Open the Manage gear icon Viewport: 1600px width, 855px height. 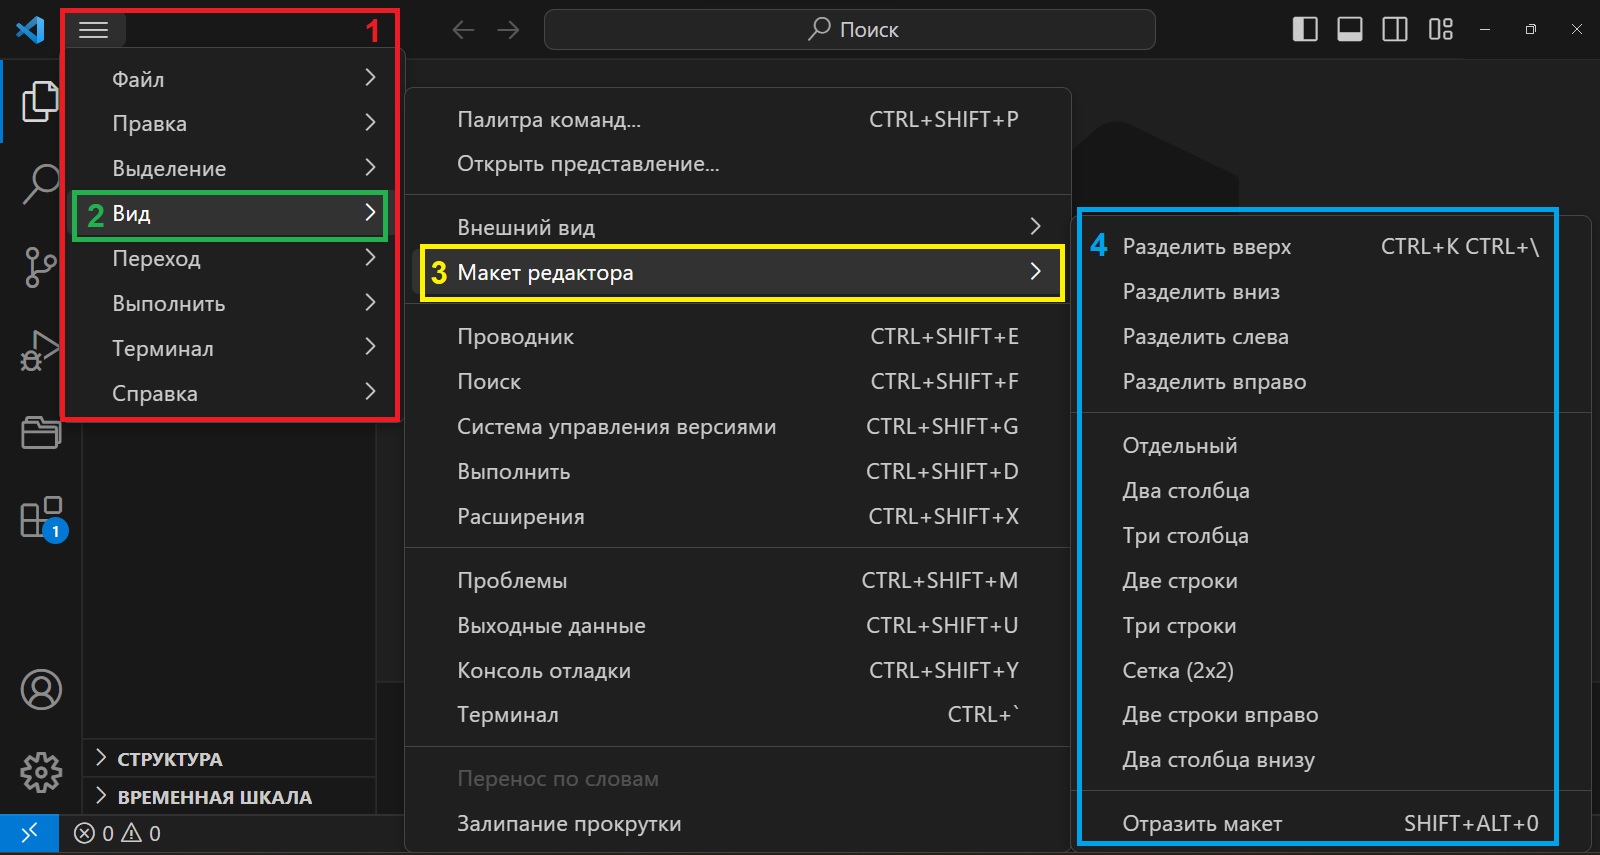pyautogui.click(x=41, y=772)
